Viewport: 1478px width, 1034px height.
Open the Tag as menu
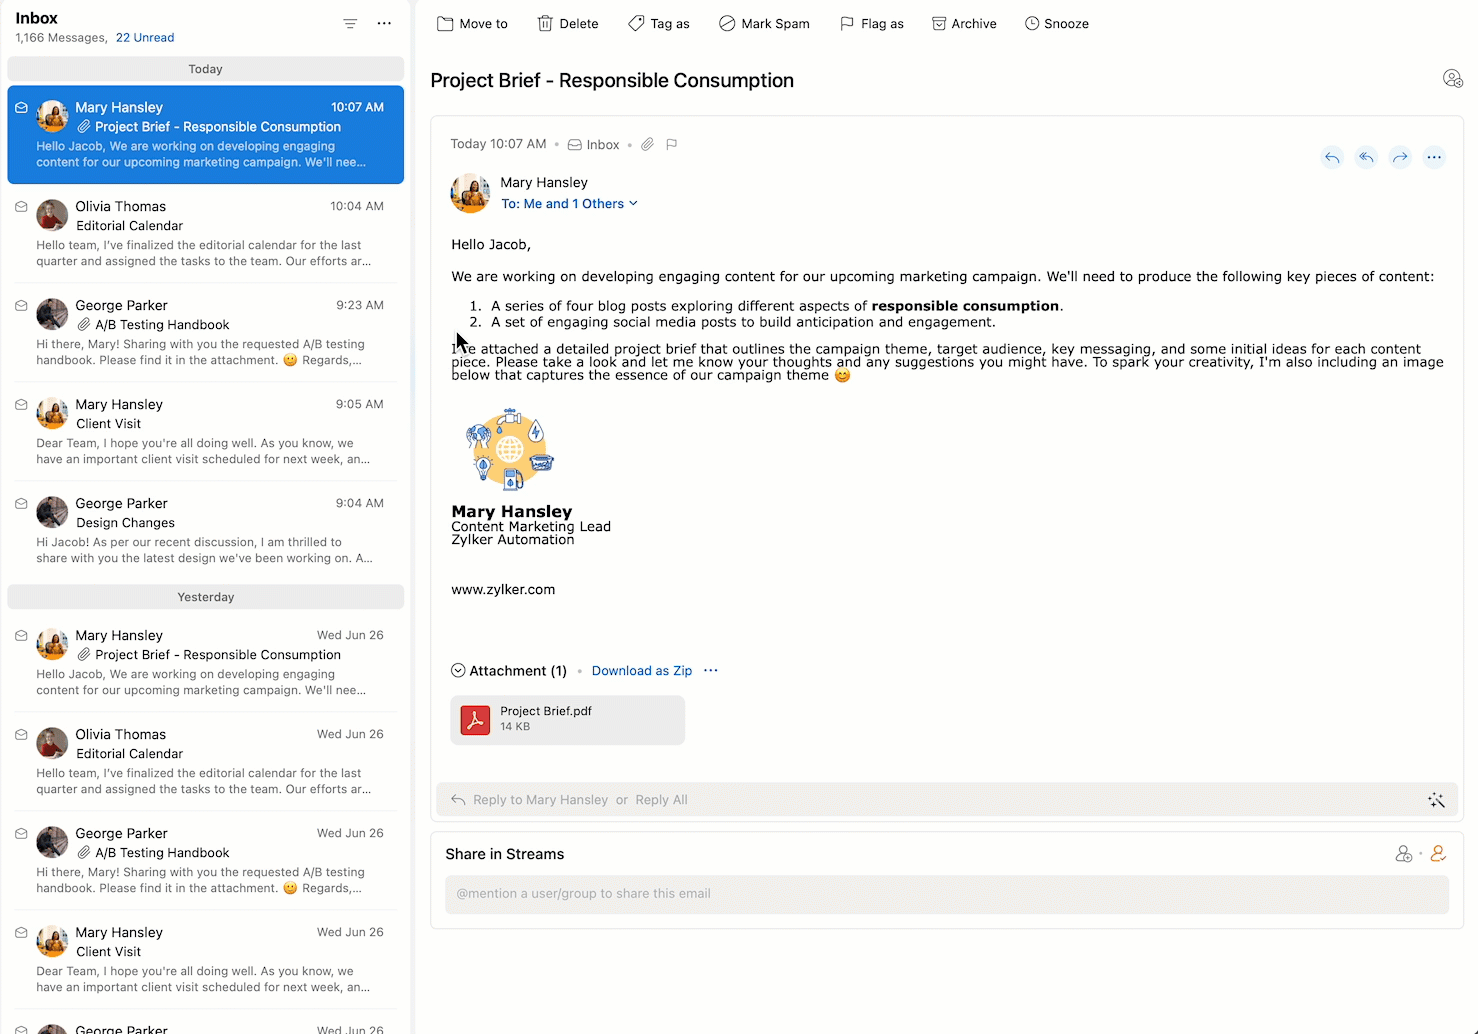659,23
